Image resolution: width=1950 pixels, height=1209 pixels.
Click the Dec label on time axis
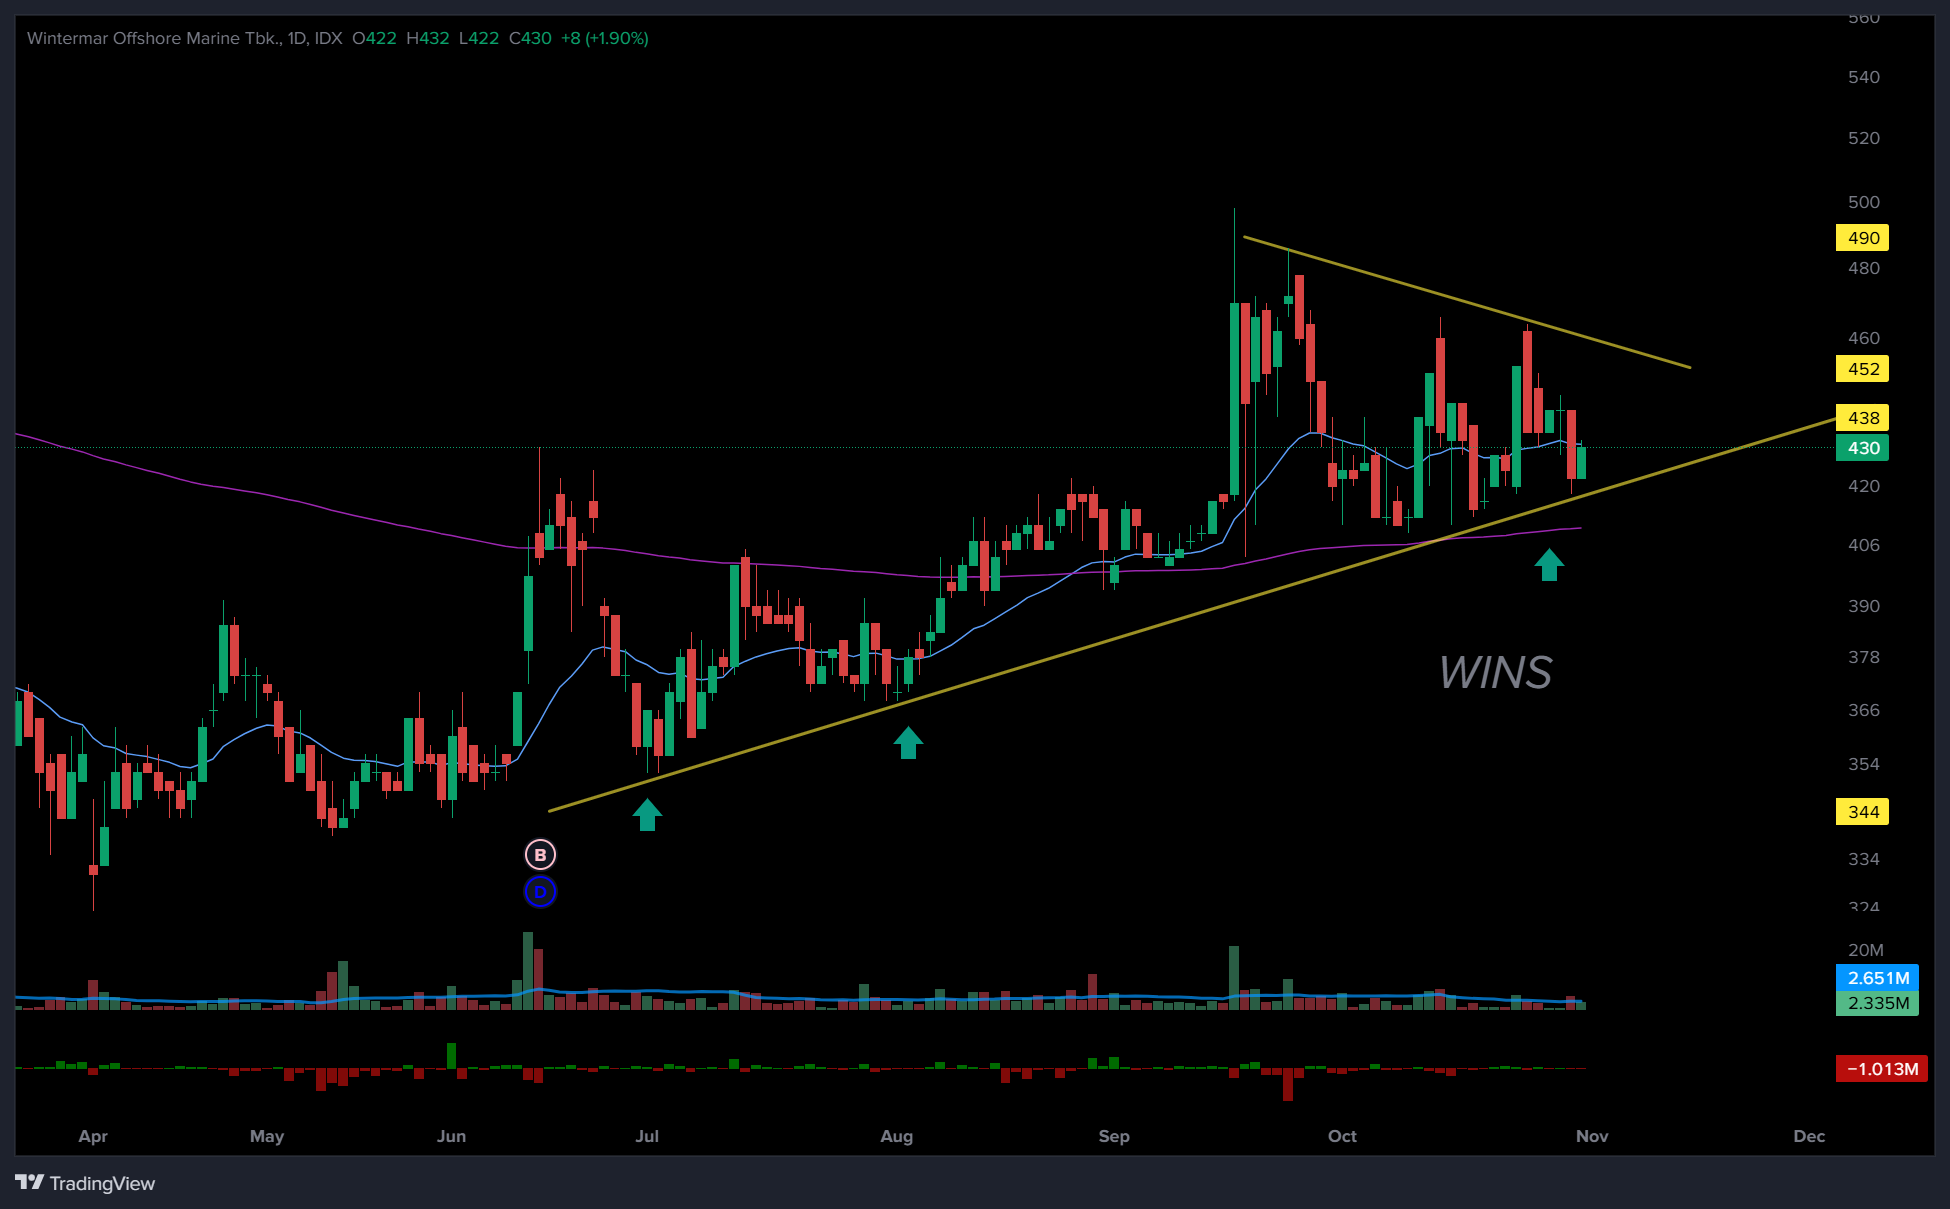pos(1808,1136)
